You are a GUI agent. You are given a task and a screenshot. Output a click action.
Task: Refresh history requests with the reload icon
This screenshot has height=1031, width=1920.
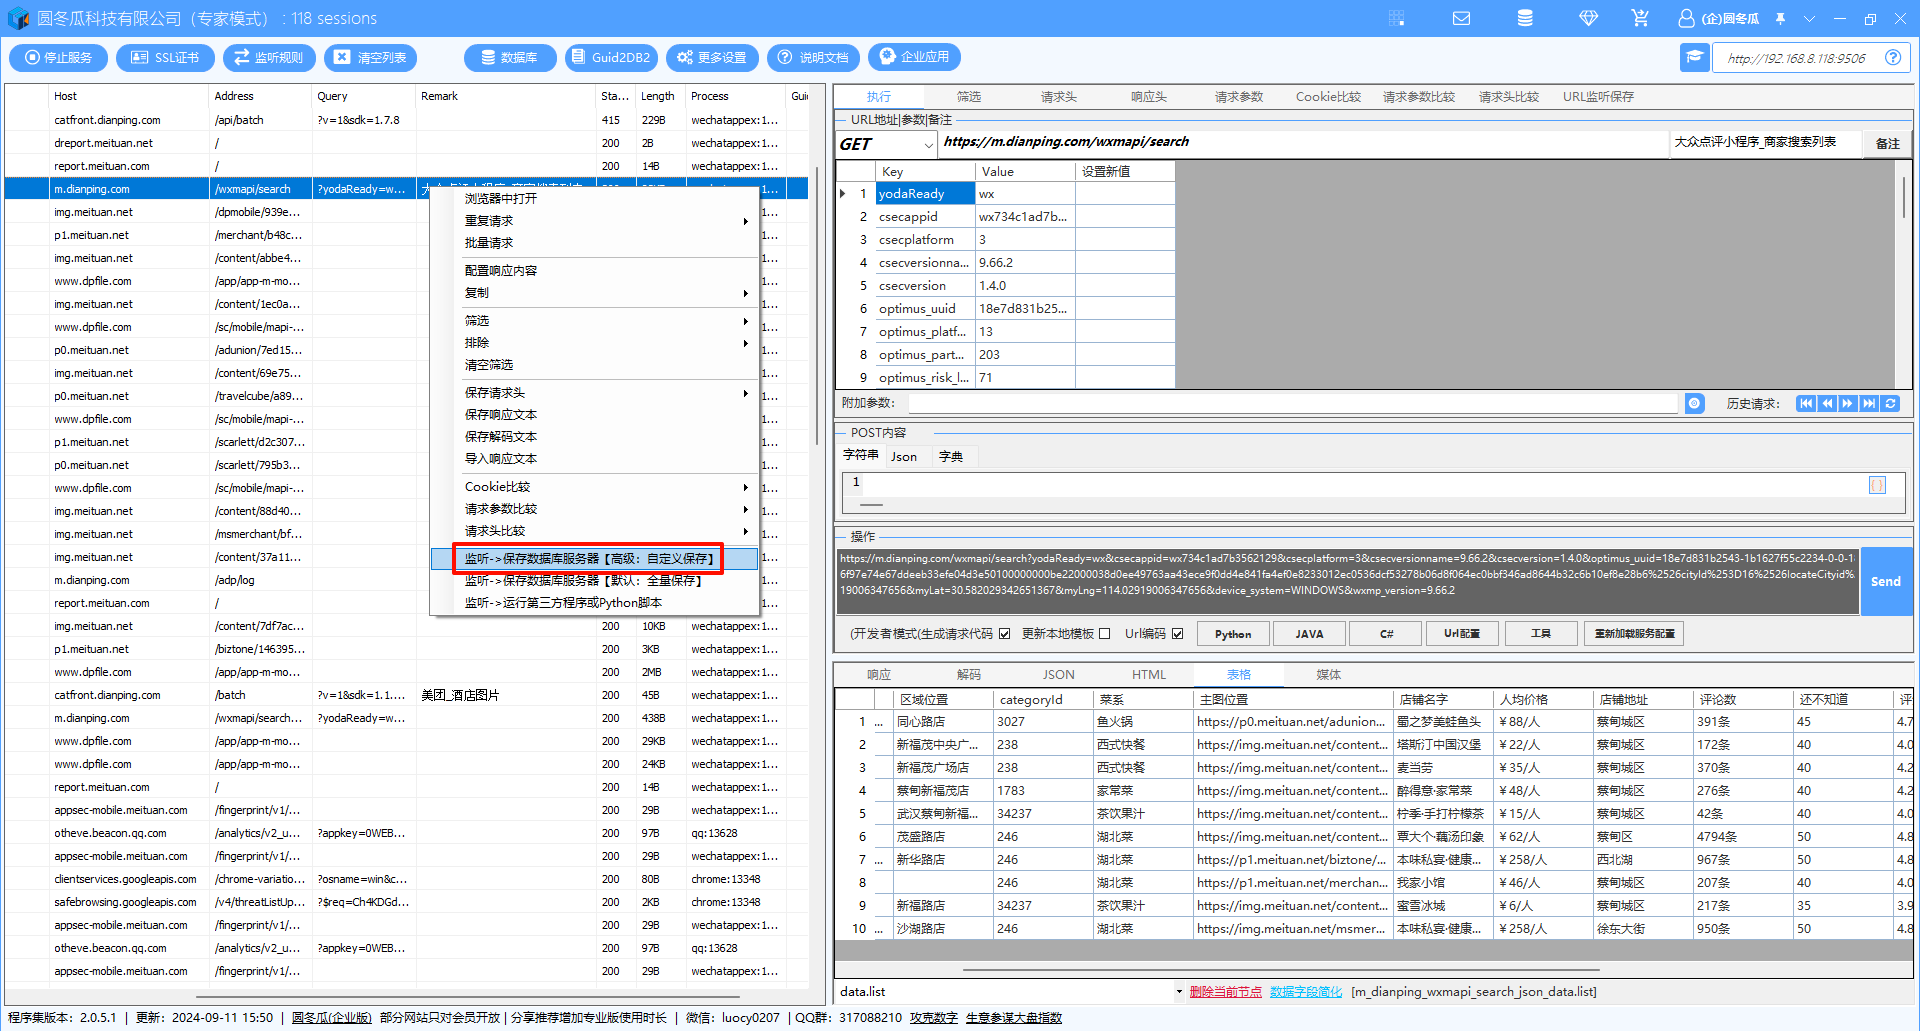pos(1890,403)
